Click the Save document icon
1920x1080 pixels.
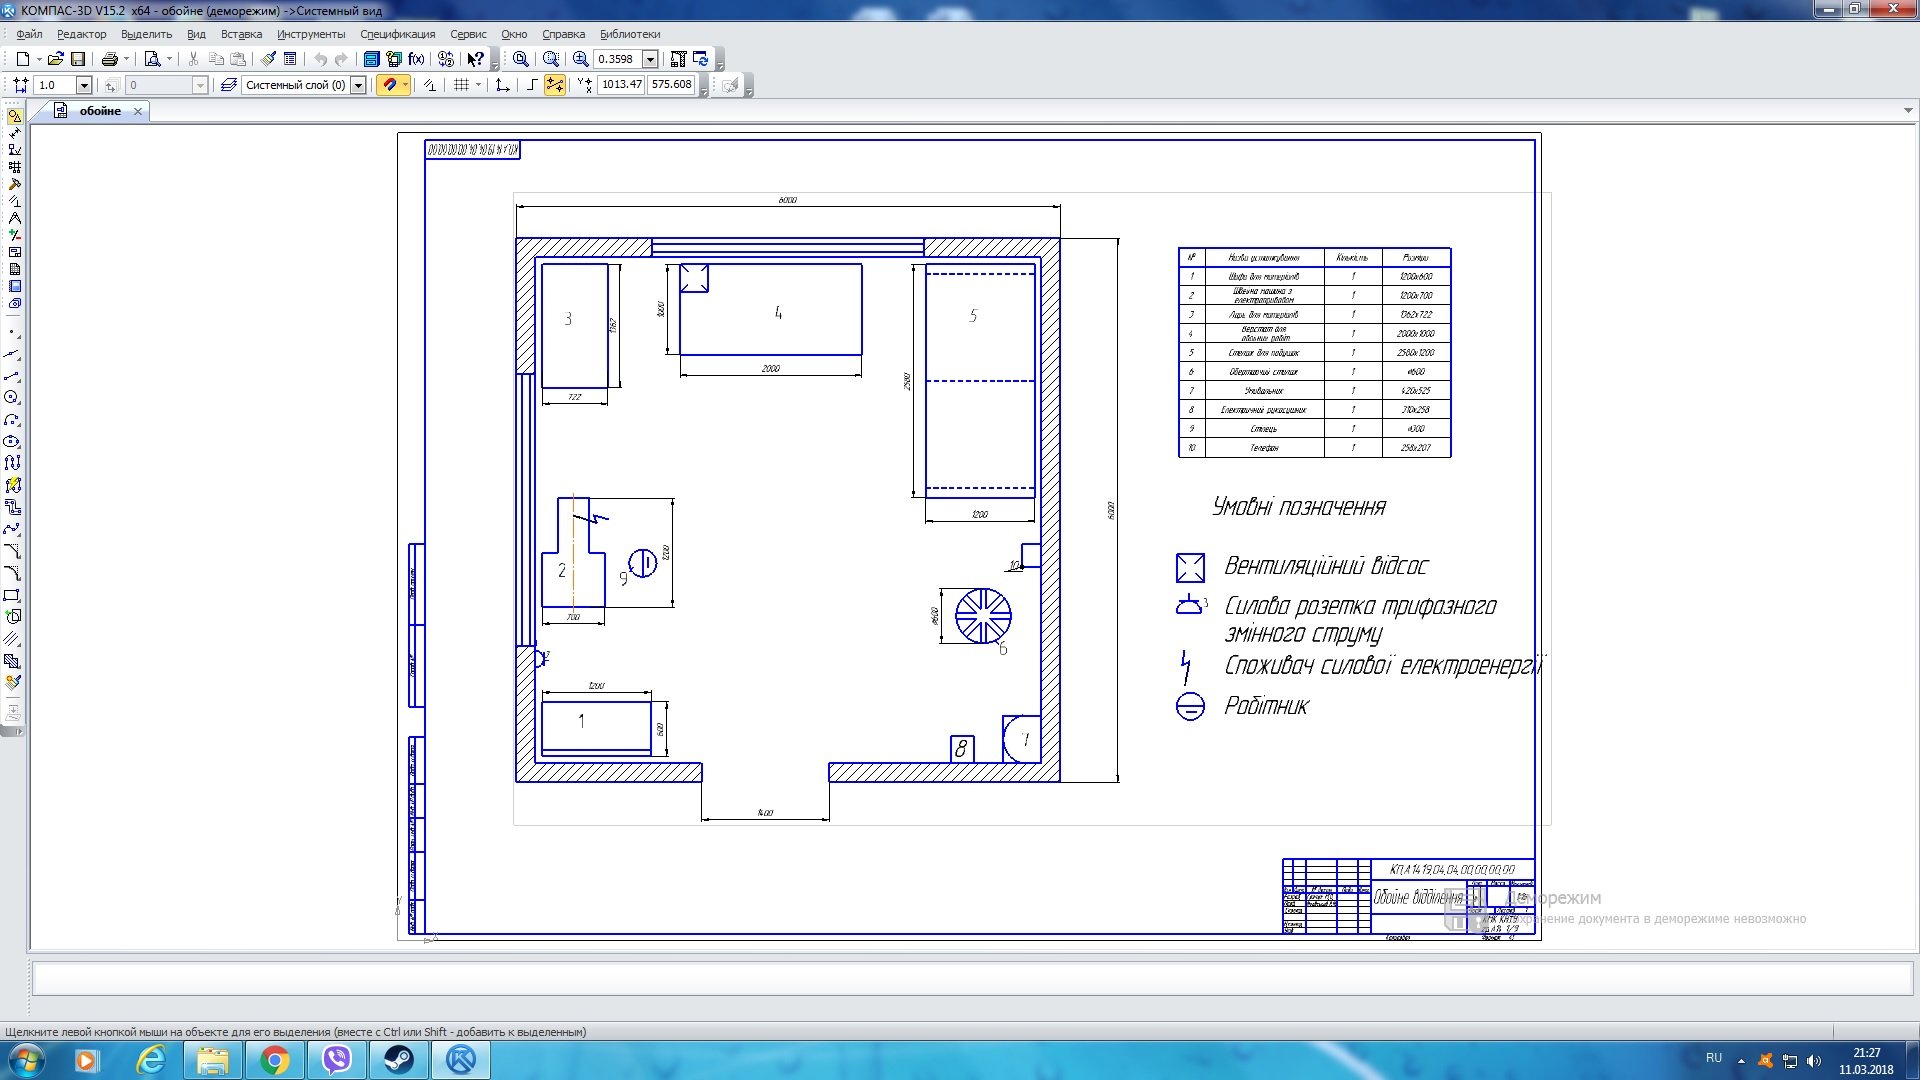(77, 59)
